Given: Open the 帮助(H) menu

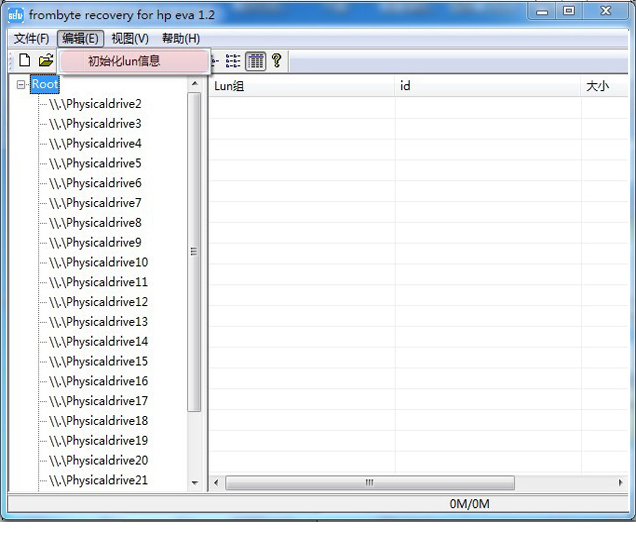Looking at the screenshot, I should 181,39.
